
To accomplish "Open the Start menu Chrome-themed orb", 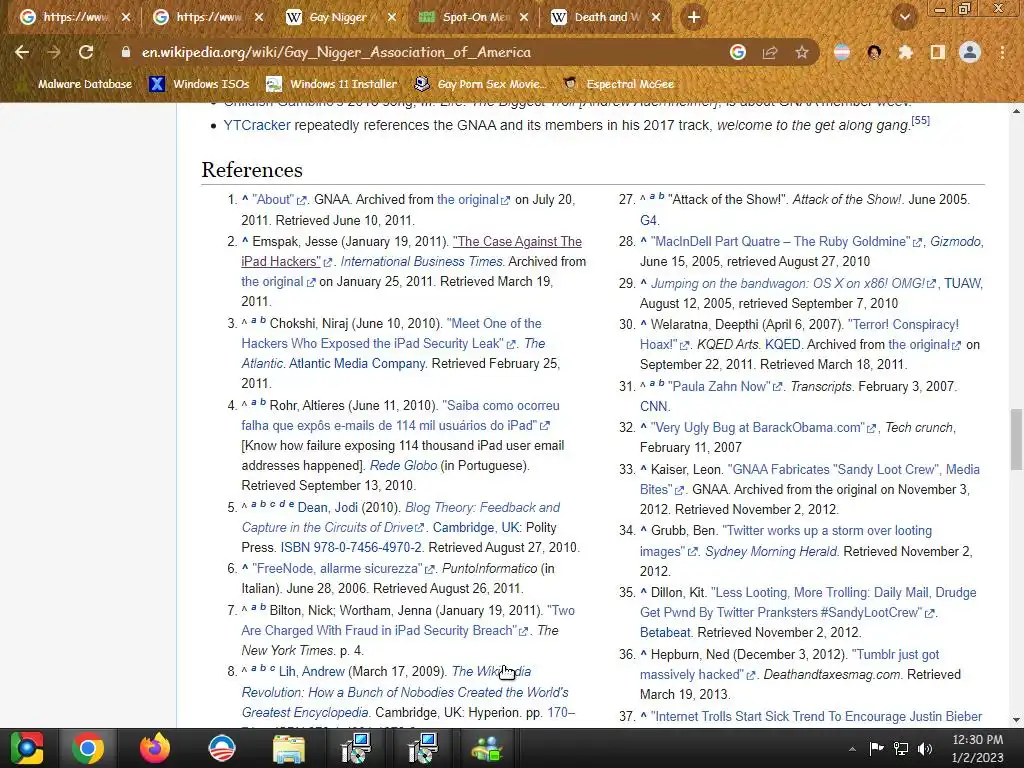I will click(26, 748).
